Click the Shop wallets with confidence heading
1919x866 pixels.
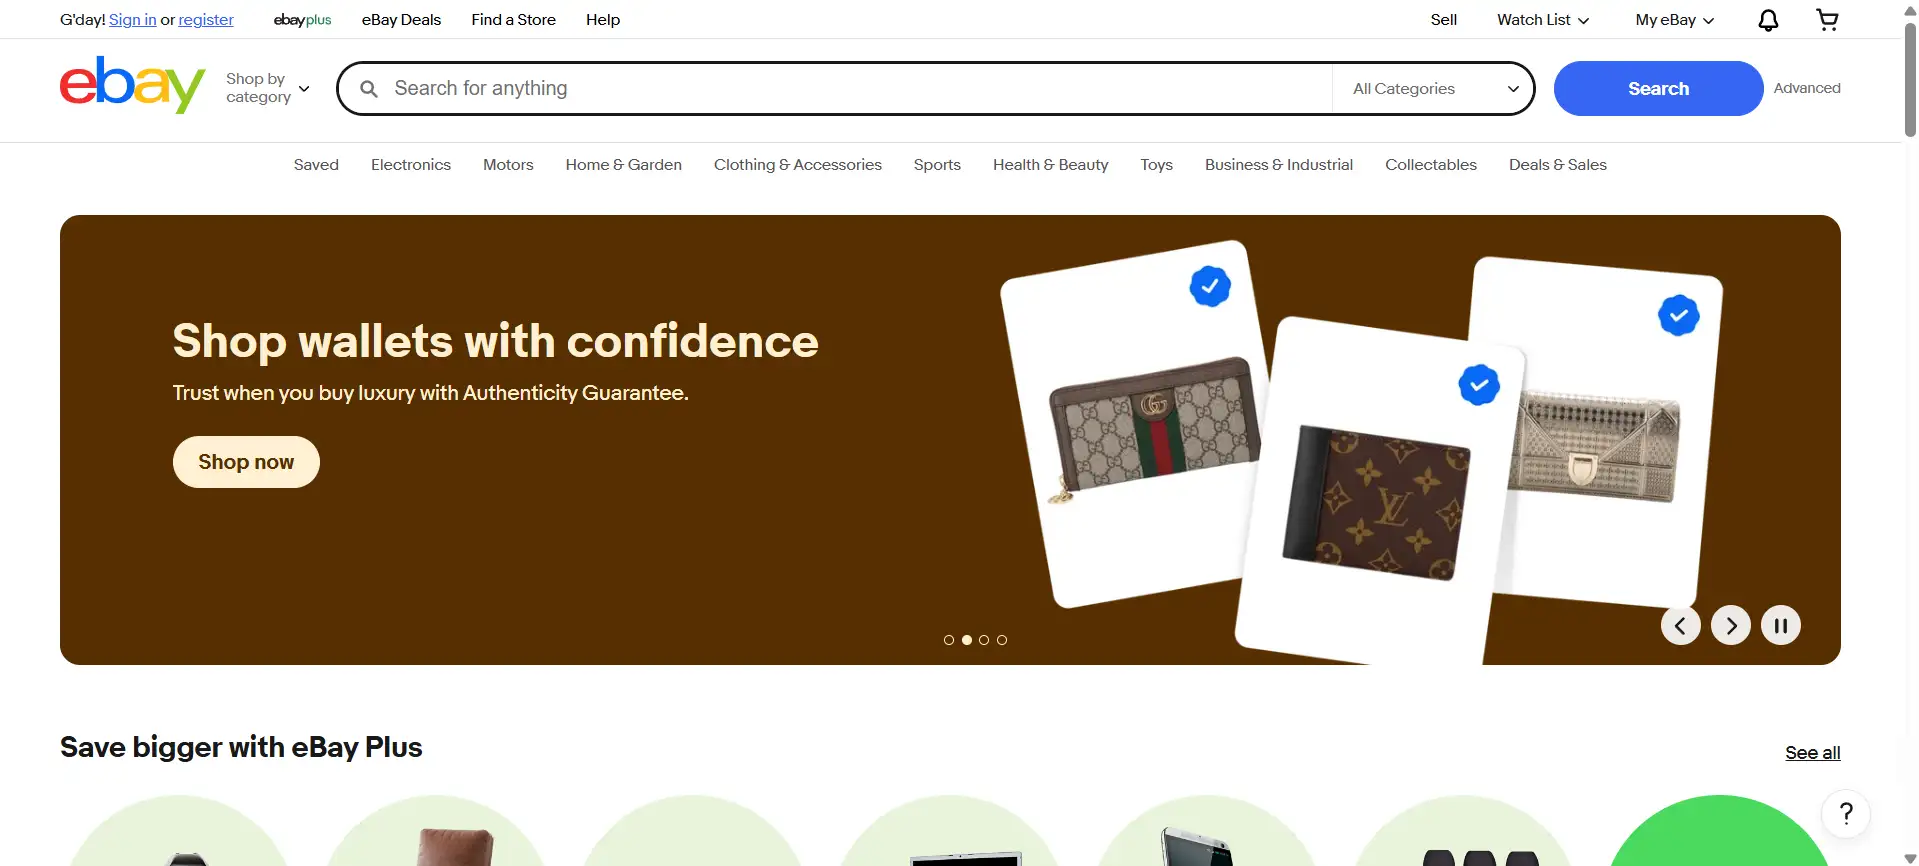point(495,341)
